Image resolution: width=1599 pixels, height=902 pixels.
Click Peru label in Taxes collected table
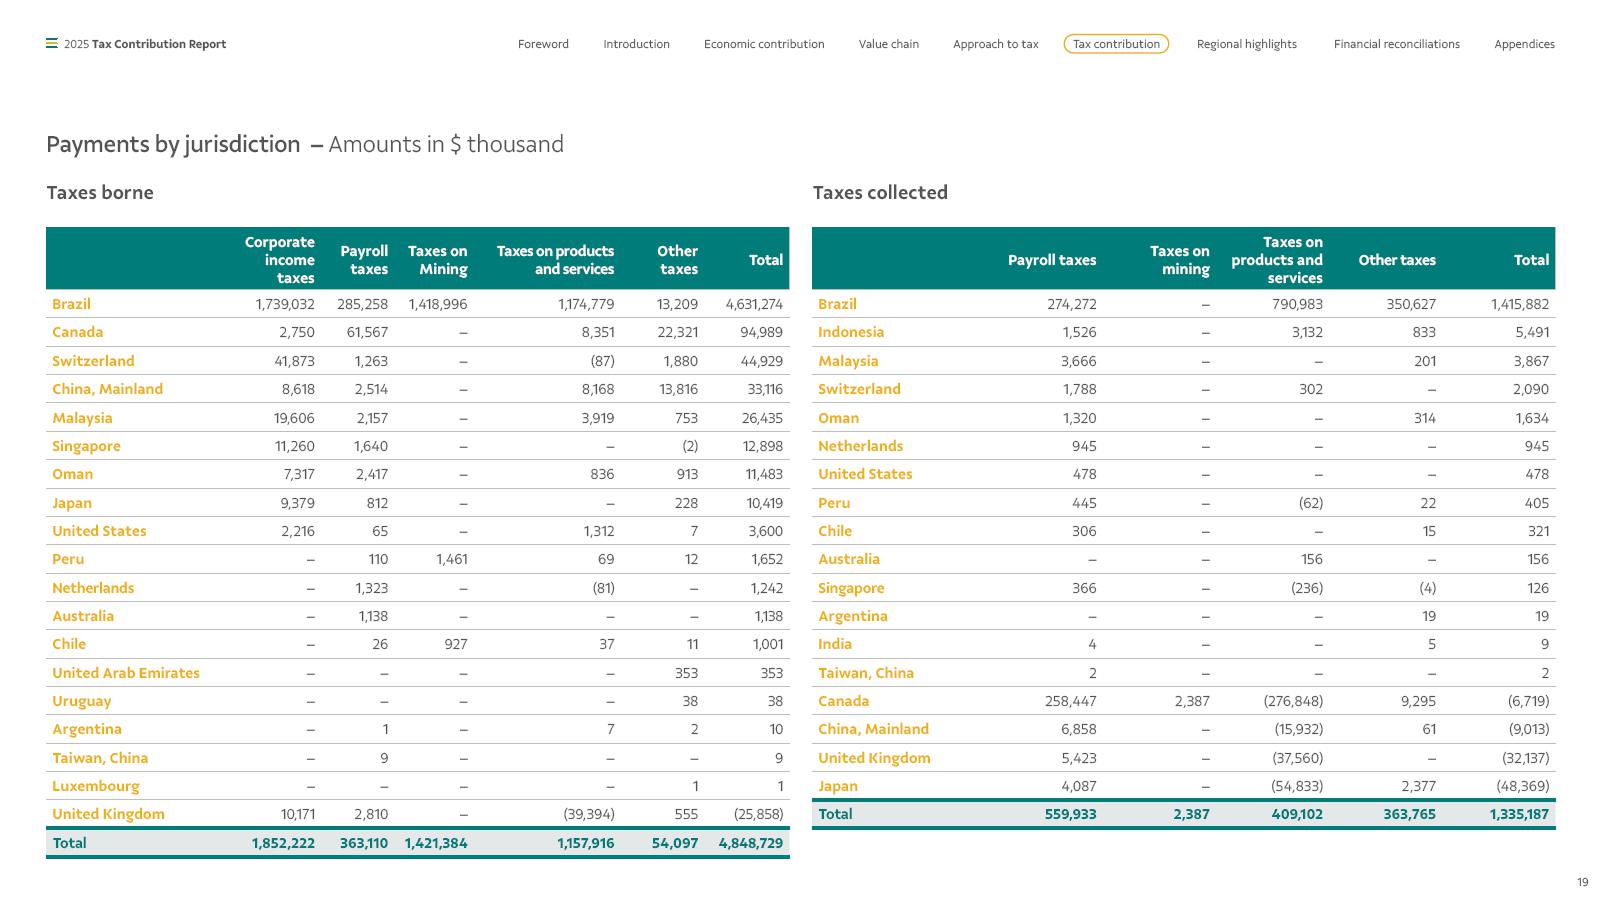coord(834,503)
